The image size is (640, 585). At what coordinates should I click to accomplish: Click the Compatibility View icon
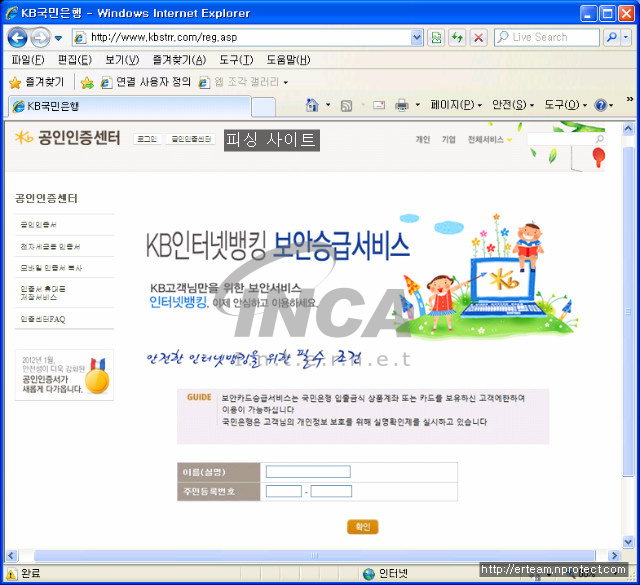[436, 38]
